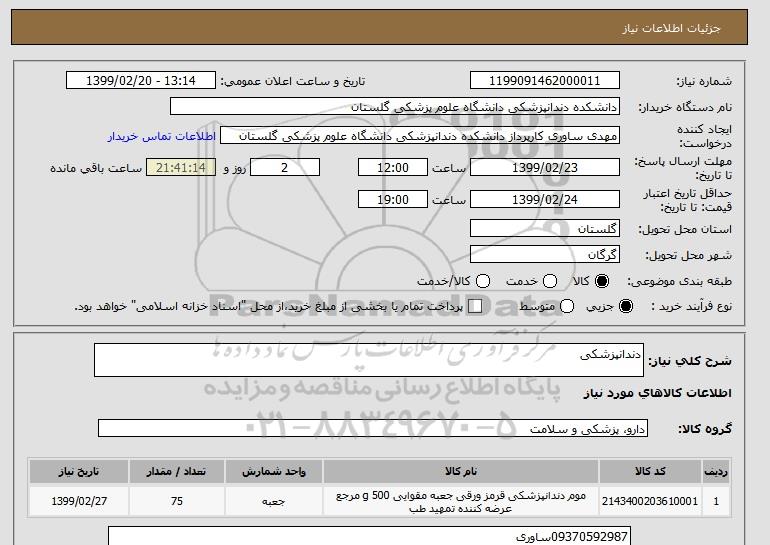
Task: Click the ردیف column header
Action: pos(716,471)
